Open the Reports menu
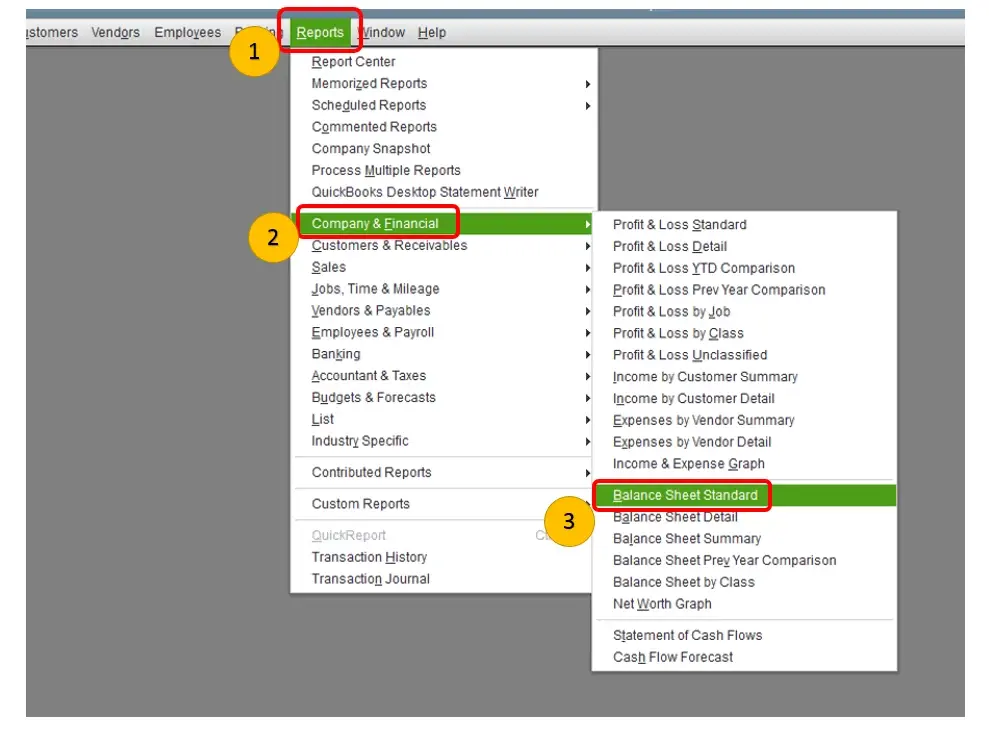Screen dimensions: 989x732 click(x=320, y=32)
